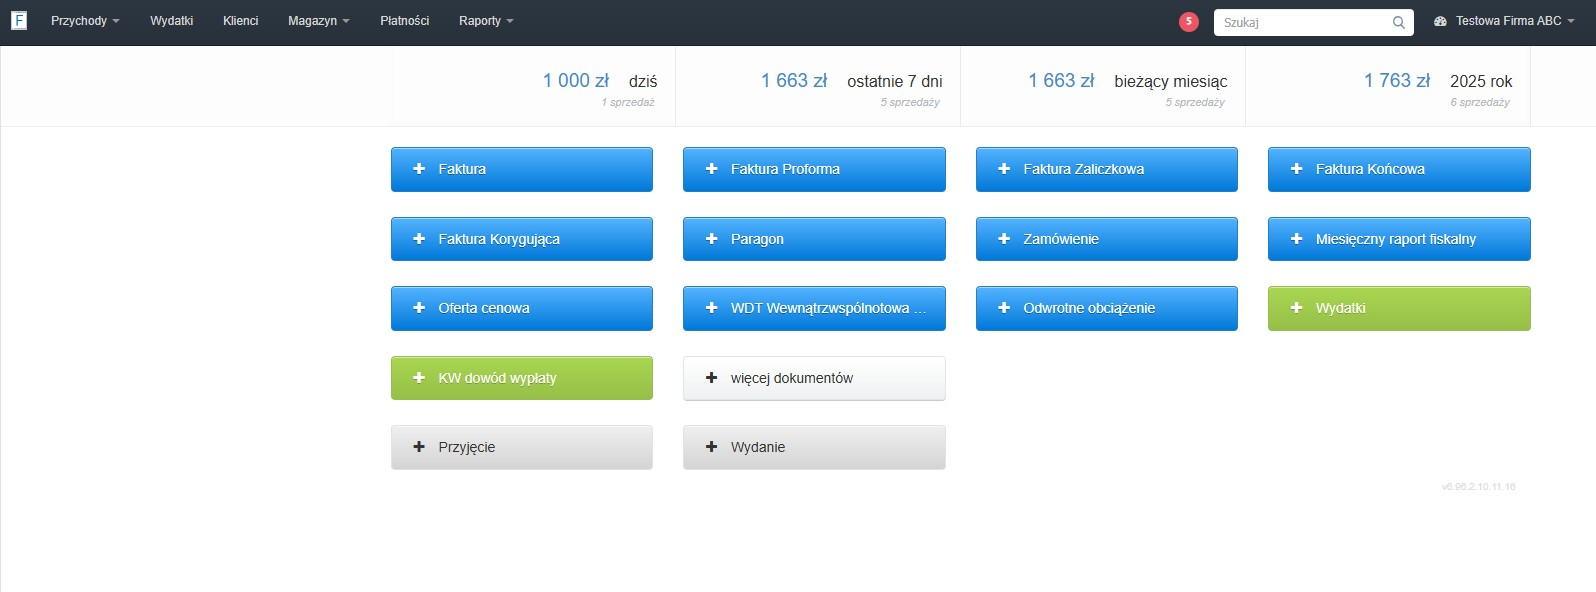Click the plus icon on green Wydatki button

(x=1297, y=308)
